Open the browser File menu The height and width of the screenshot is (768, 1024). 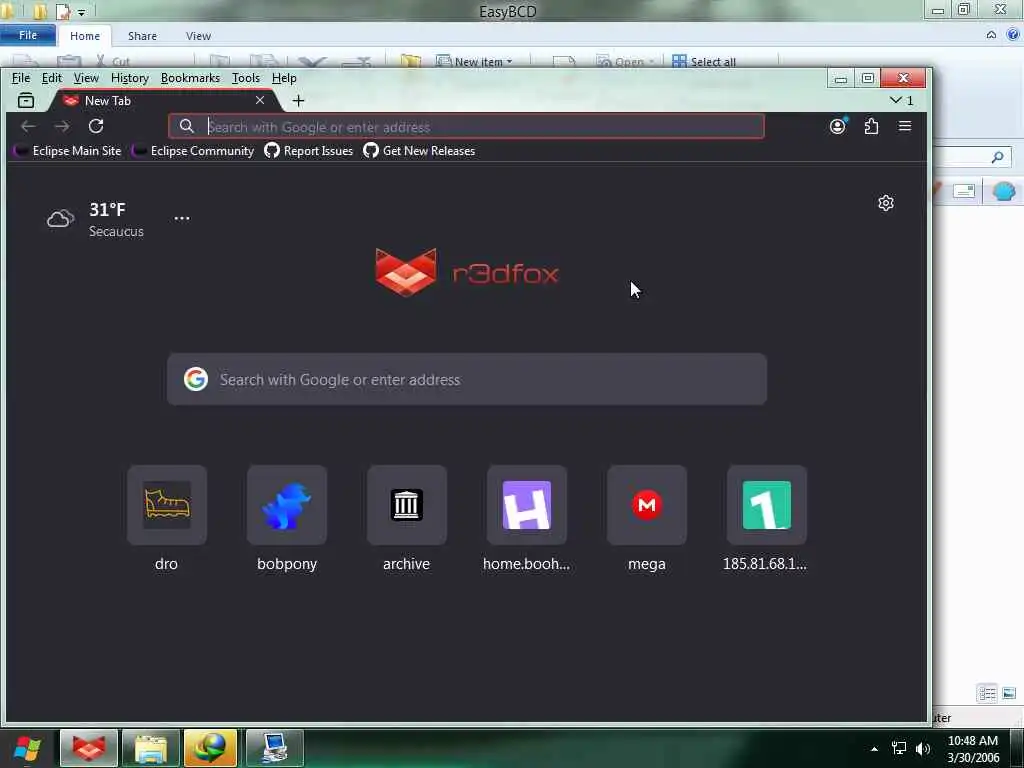(x=21, y=78)
